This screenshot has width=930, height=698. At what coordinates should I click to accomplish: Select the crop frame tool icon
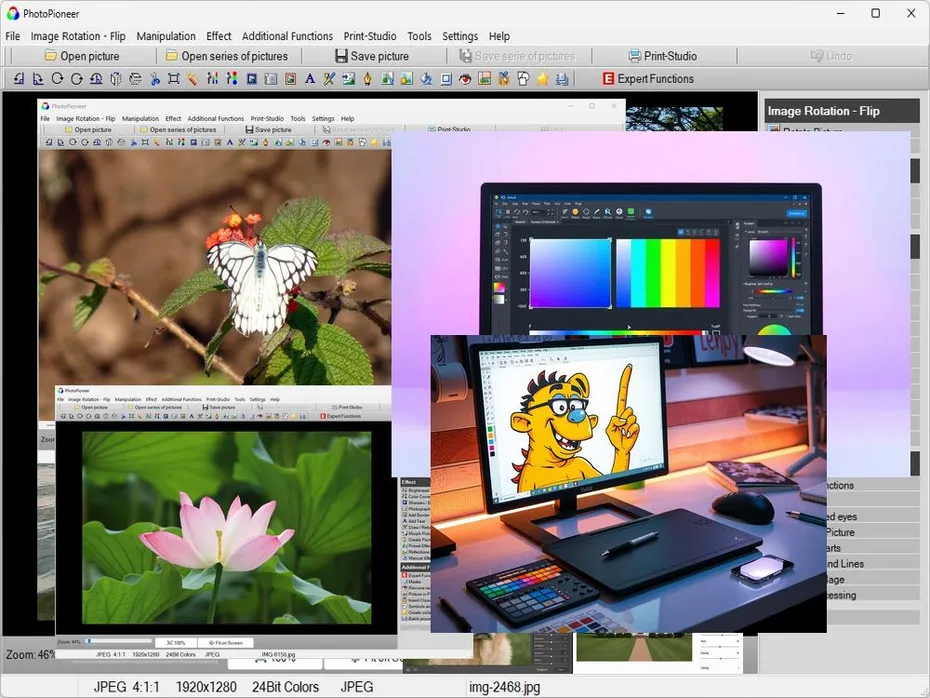click(174, 79)
